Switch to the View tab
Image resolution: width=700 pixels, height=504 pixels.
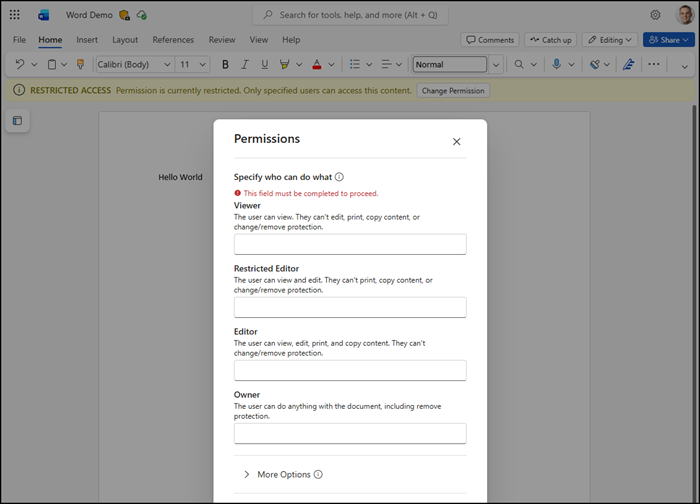[x=259, y=40]
